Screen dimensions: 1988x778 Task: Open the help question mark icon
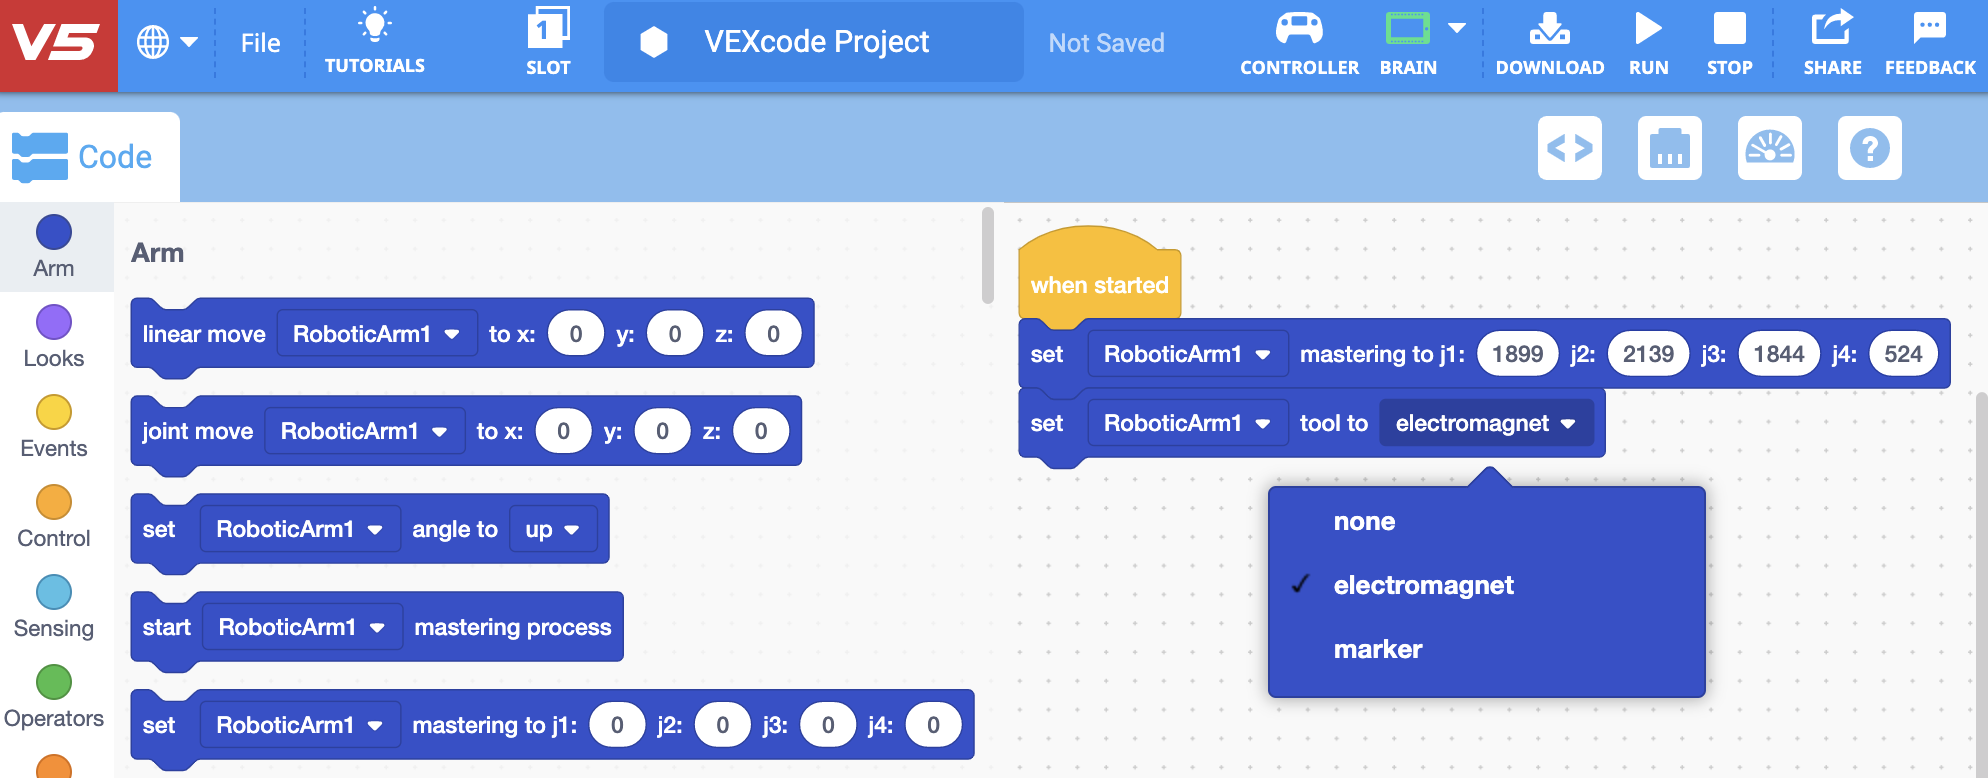pyautogui.click(x=1870, y=148)
